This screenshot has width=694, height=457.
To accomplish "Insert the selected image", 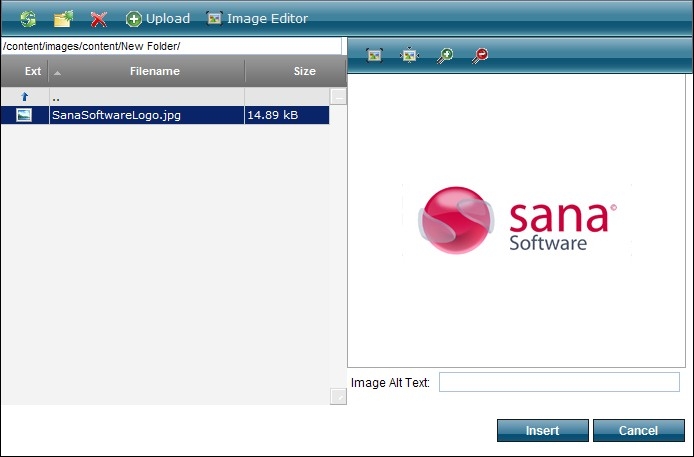I will 543,430.
